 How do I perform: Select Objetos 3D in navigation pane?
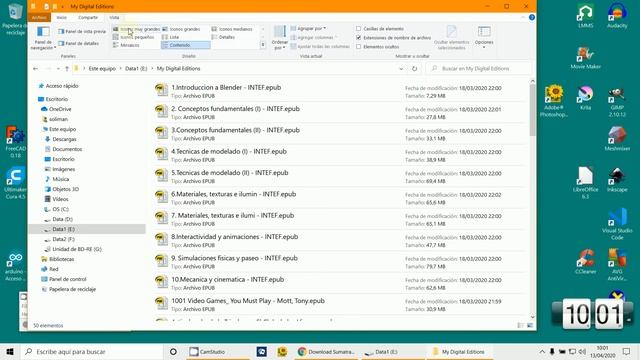click(x=65, y=189)
